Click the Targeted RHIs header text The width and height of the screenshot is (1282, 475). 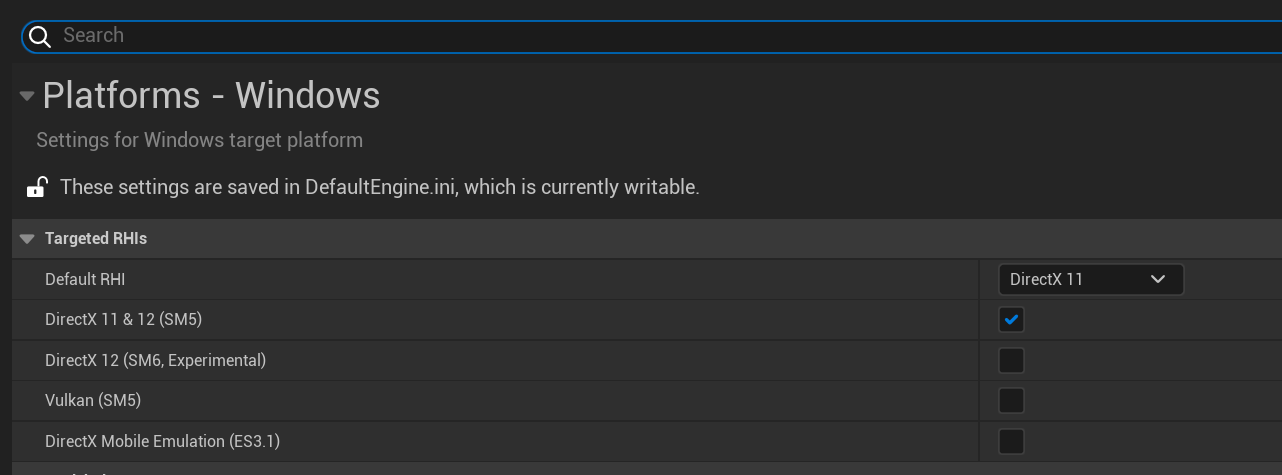96,239
